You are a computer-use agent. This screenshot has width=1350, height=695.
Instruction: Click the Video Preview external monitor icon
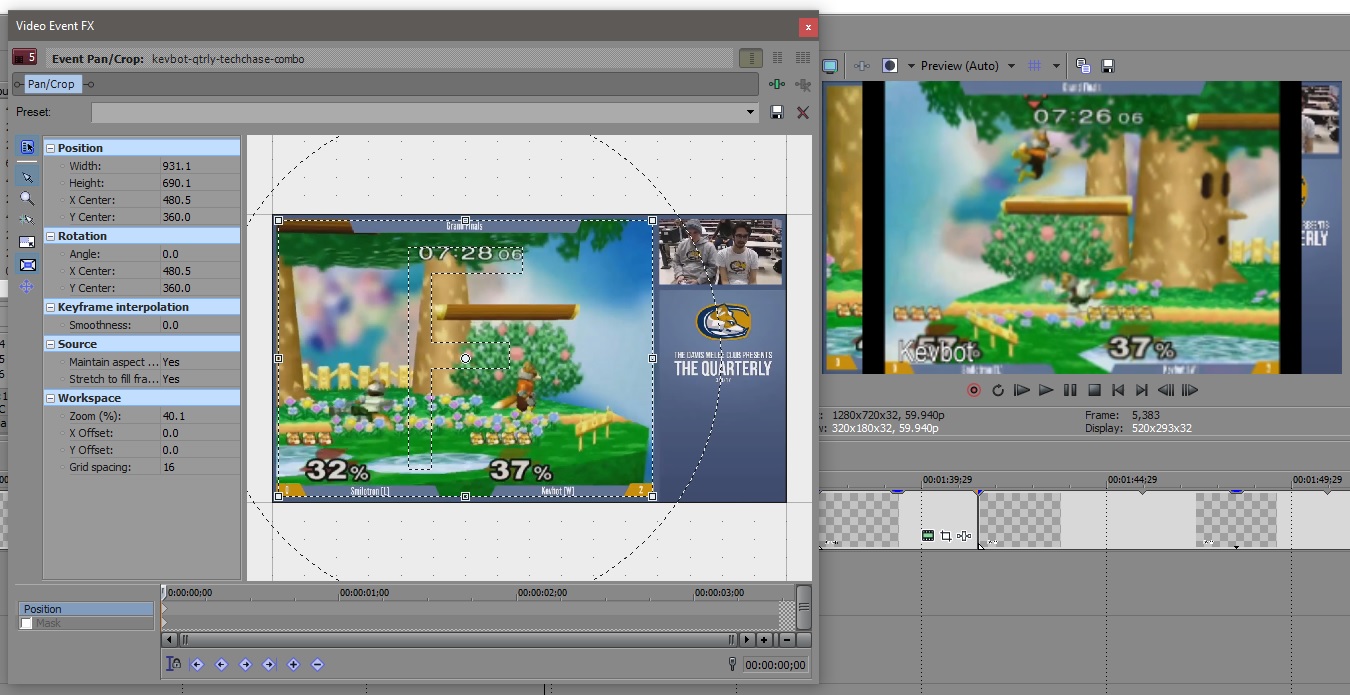coord(829,66)
